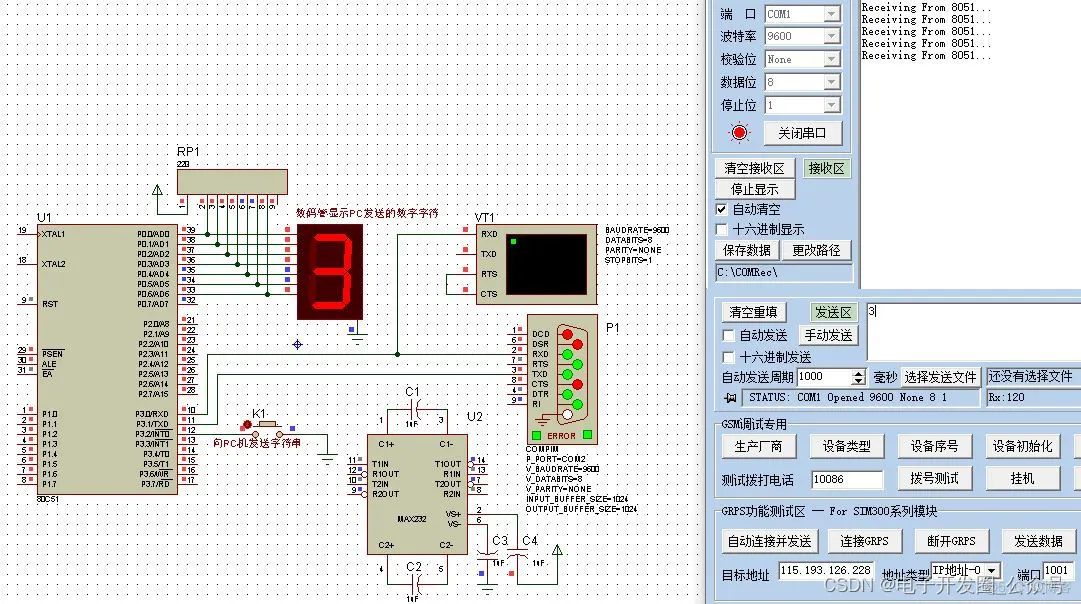The width and height of the screenshot is (1081, 604).
Task: Select the P1 COMPIM serial connector
Action: pyautogui.click(x=562, y=379)
